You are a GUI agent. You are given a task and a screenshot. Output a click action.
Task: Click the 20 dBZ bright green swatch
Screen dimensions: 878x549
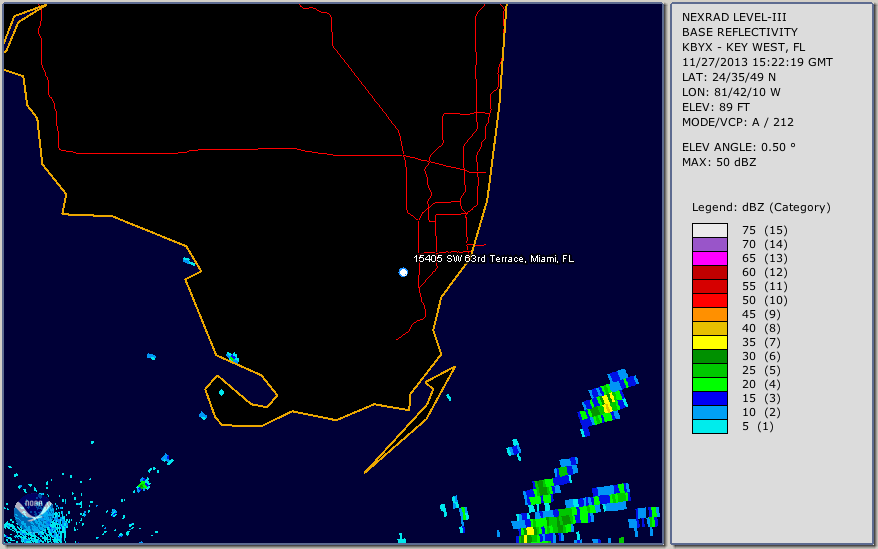(709, 384)
